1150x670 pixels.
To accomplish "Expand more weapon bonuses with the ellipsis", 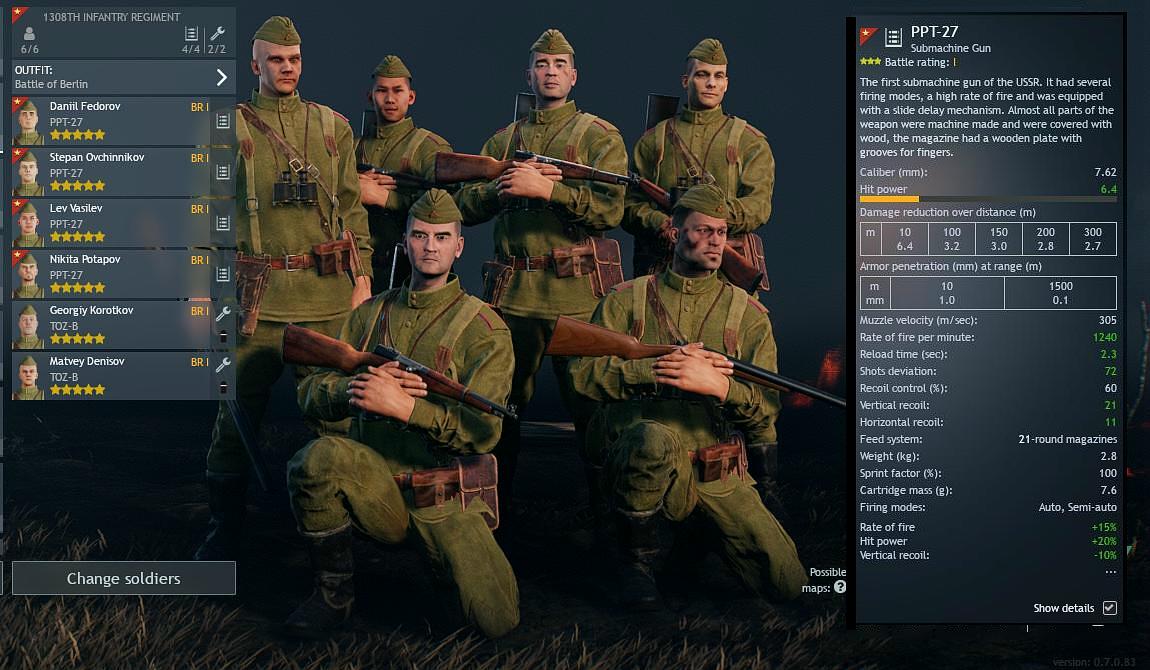I will [1110, 572].
